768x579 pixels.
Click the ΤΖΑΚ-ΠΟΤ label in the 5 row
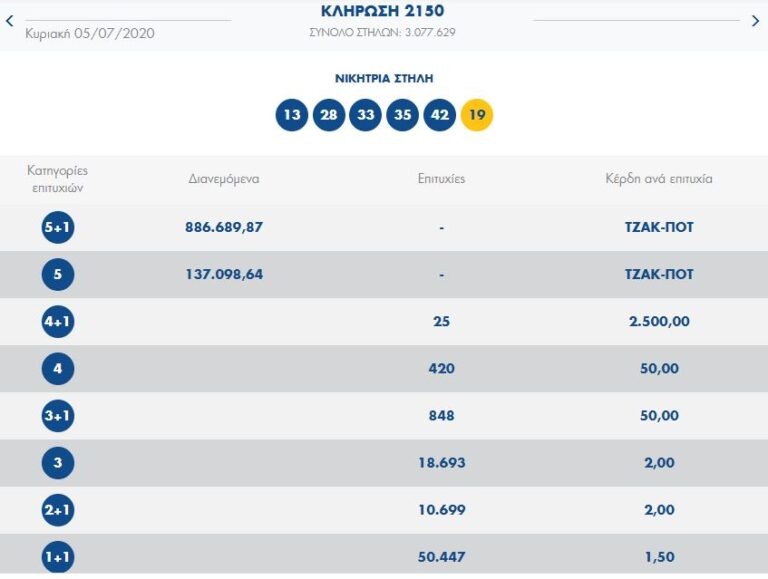659,274
